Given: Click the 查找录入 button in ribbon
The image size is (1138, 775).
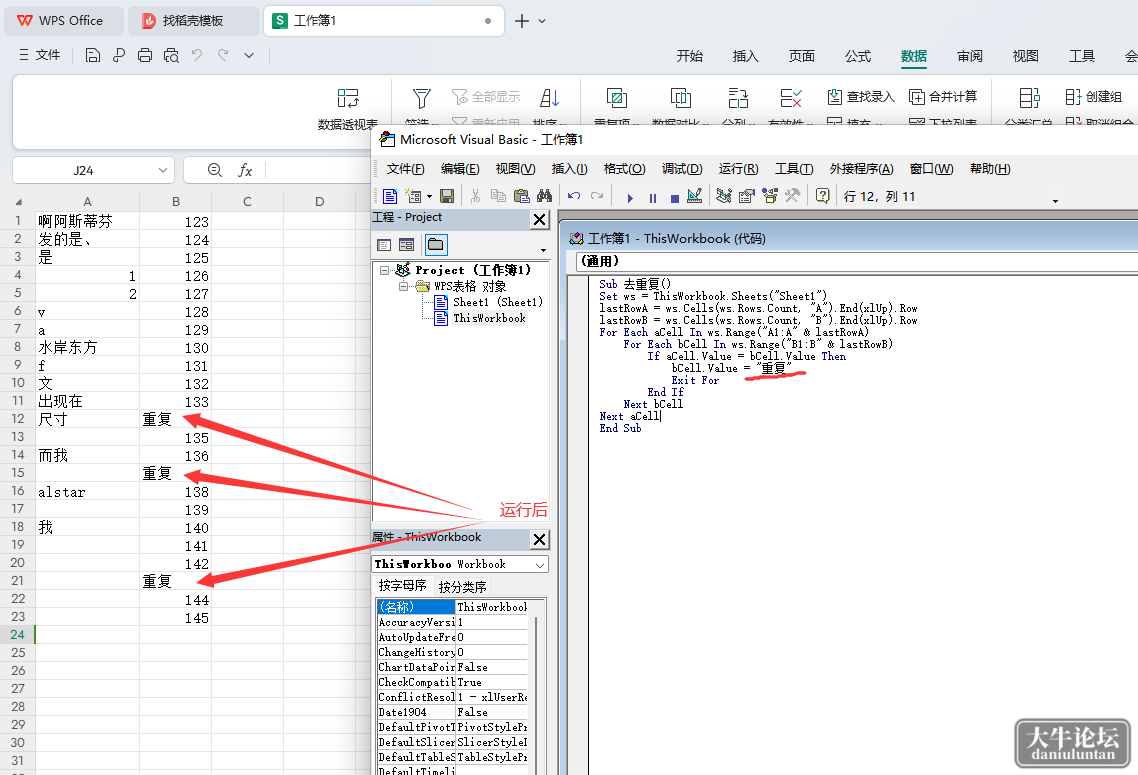Looking at the screenshot, I should pos(861,97).
